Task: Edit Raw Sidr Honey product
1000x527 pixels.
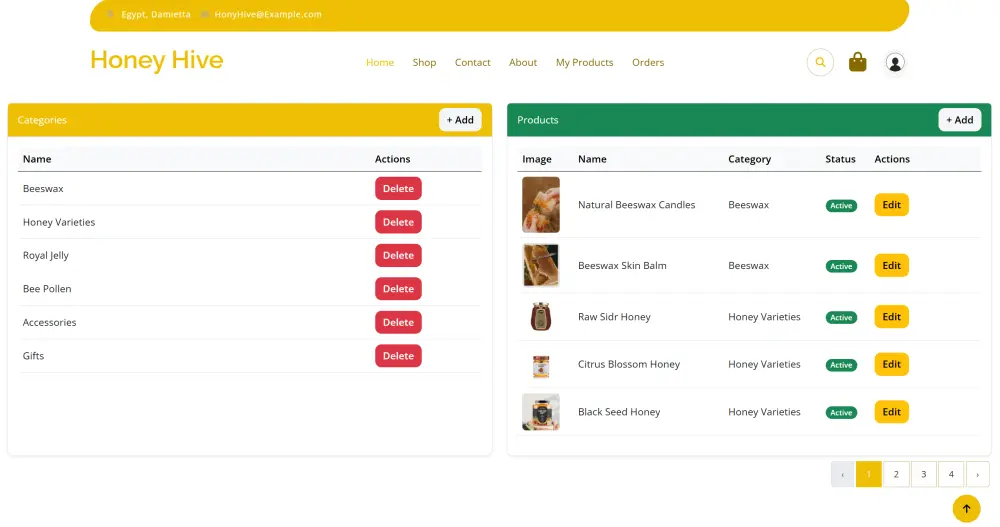Action: 891,316
